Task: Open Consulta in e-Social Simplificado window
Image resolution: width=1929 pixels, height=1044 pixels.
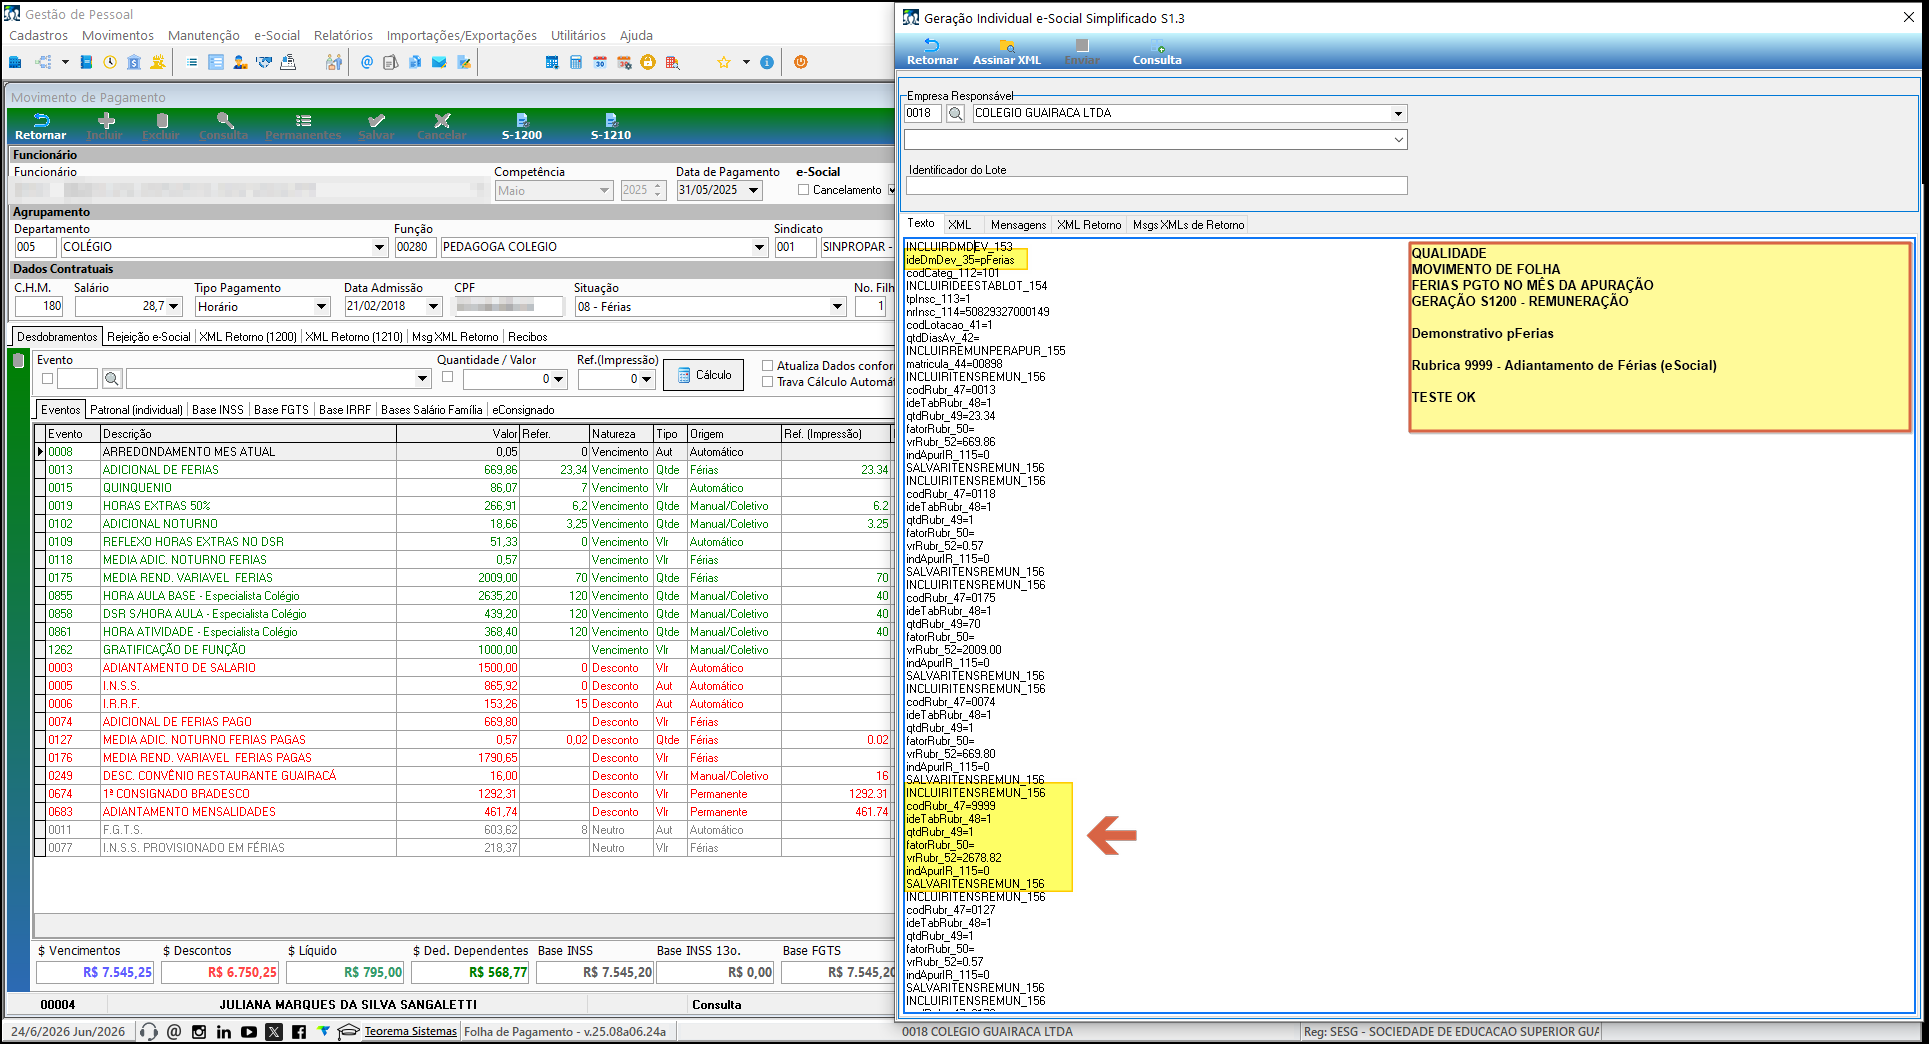Action: [1157, 52]
